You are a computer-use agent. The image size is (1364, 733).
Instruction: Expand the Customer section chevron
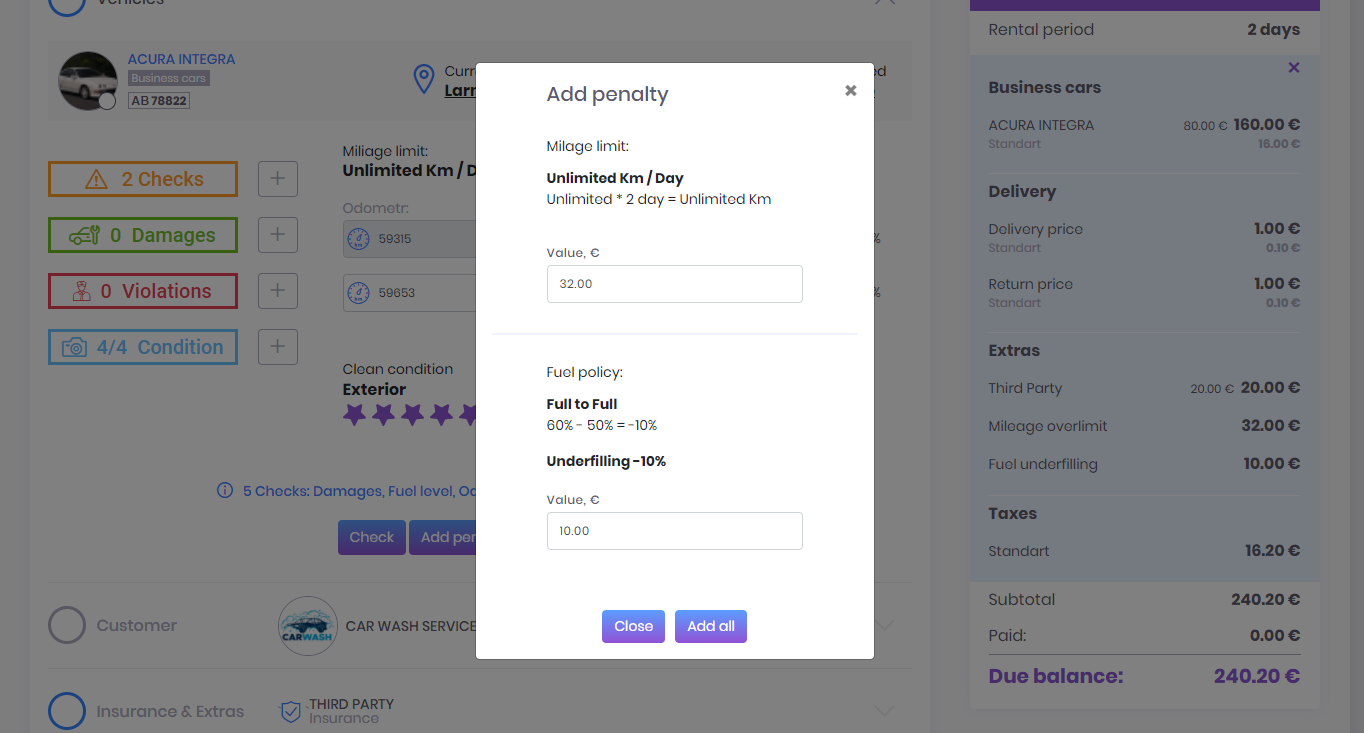tap(885, 625)
